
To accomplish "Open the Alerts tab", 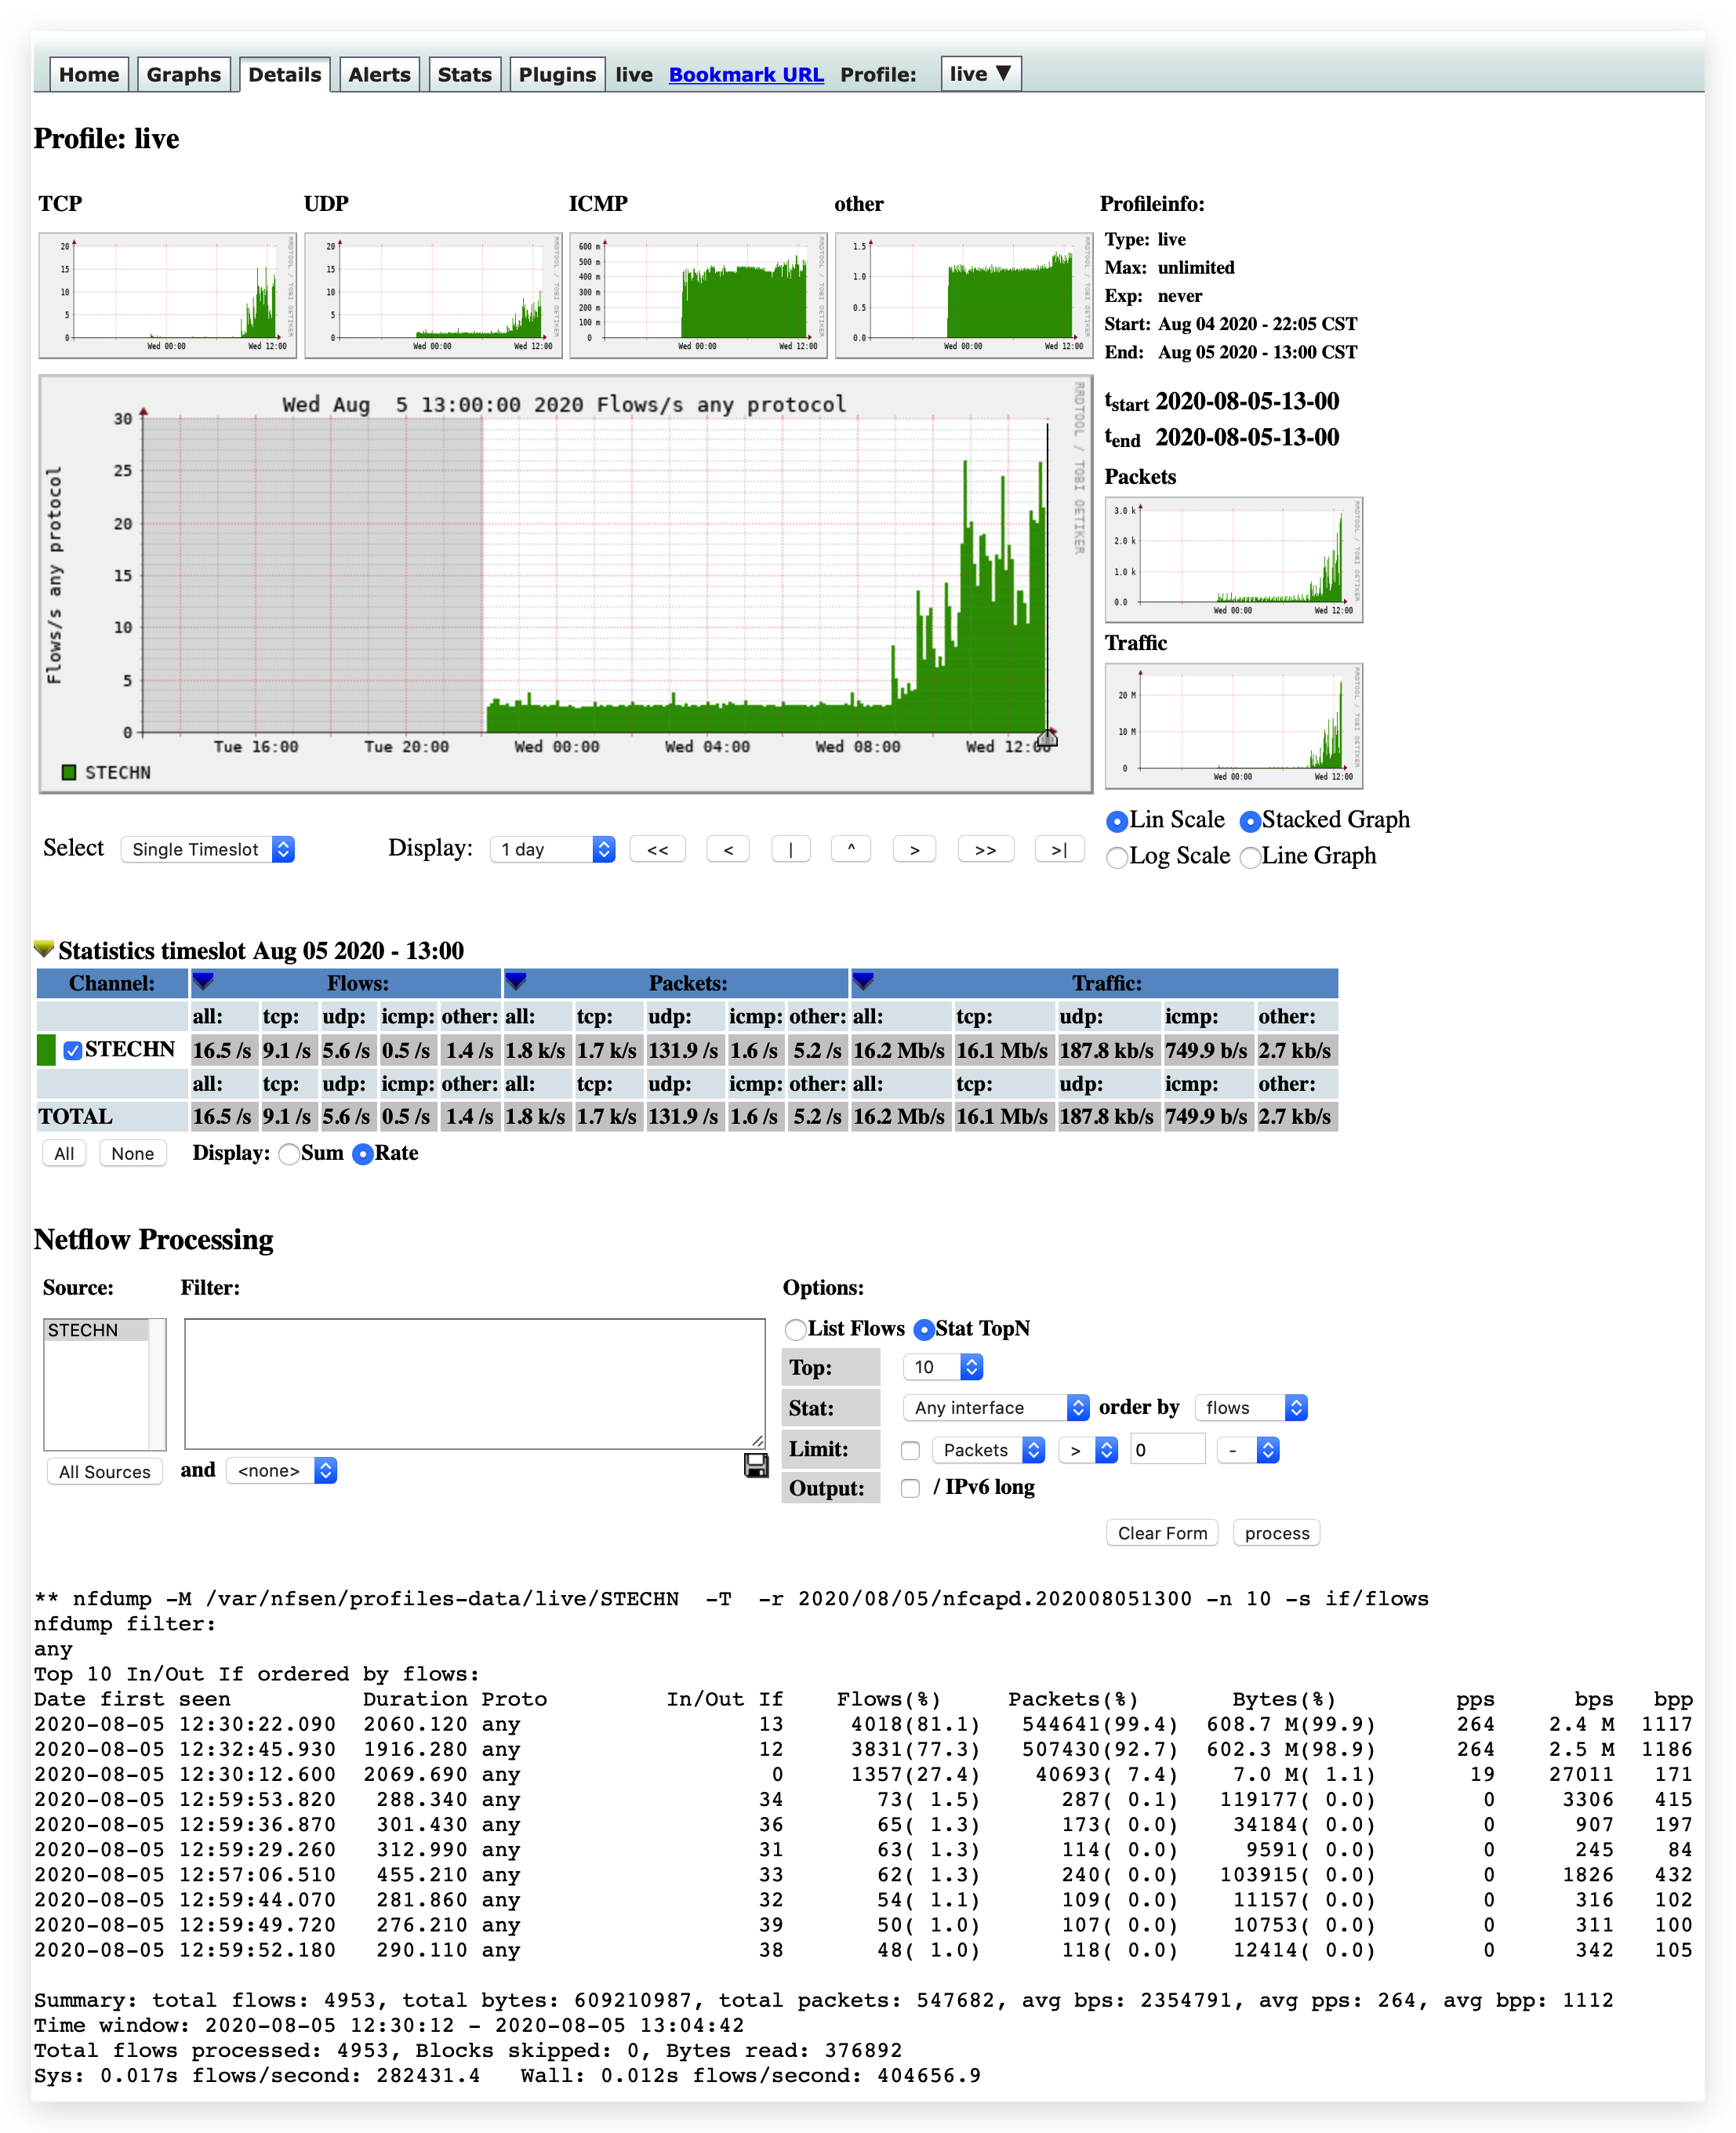I will pos(379,74).
